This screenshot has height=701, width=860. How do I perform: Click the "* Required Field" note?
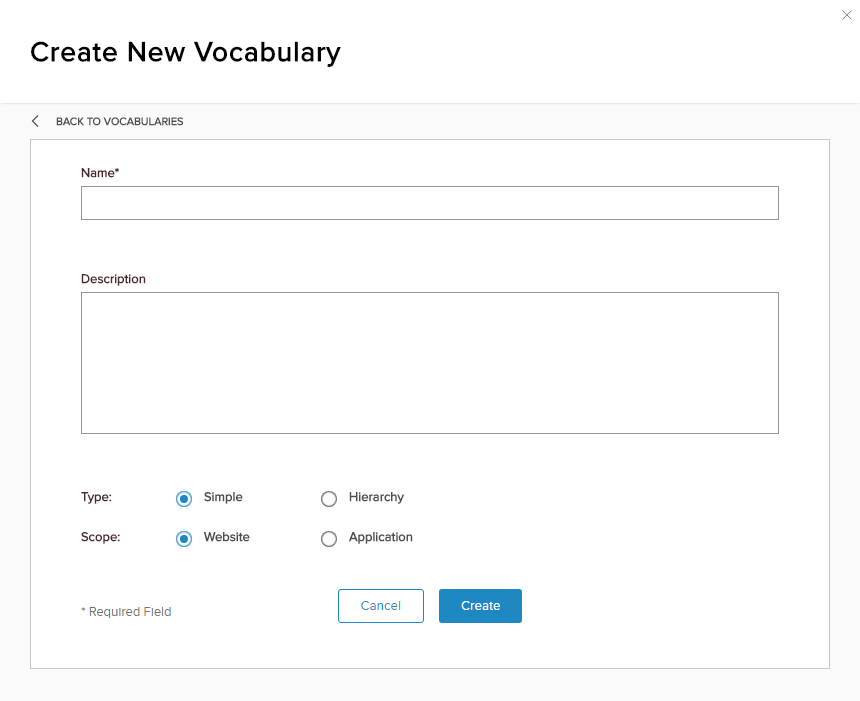(x=126, y=612)
